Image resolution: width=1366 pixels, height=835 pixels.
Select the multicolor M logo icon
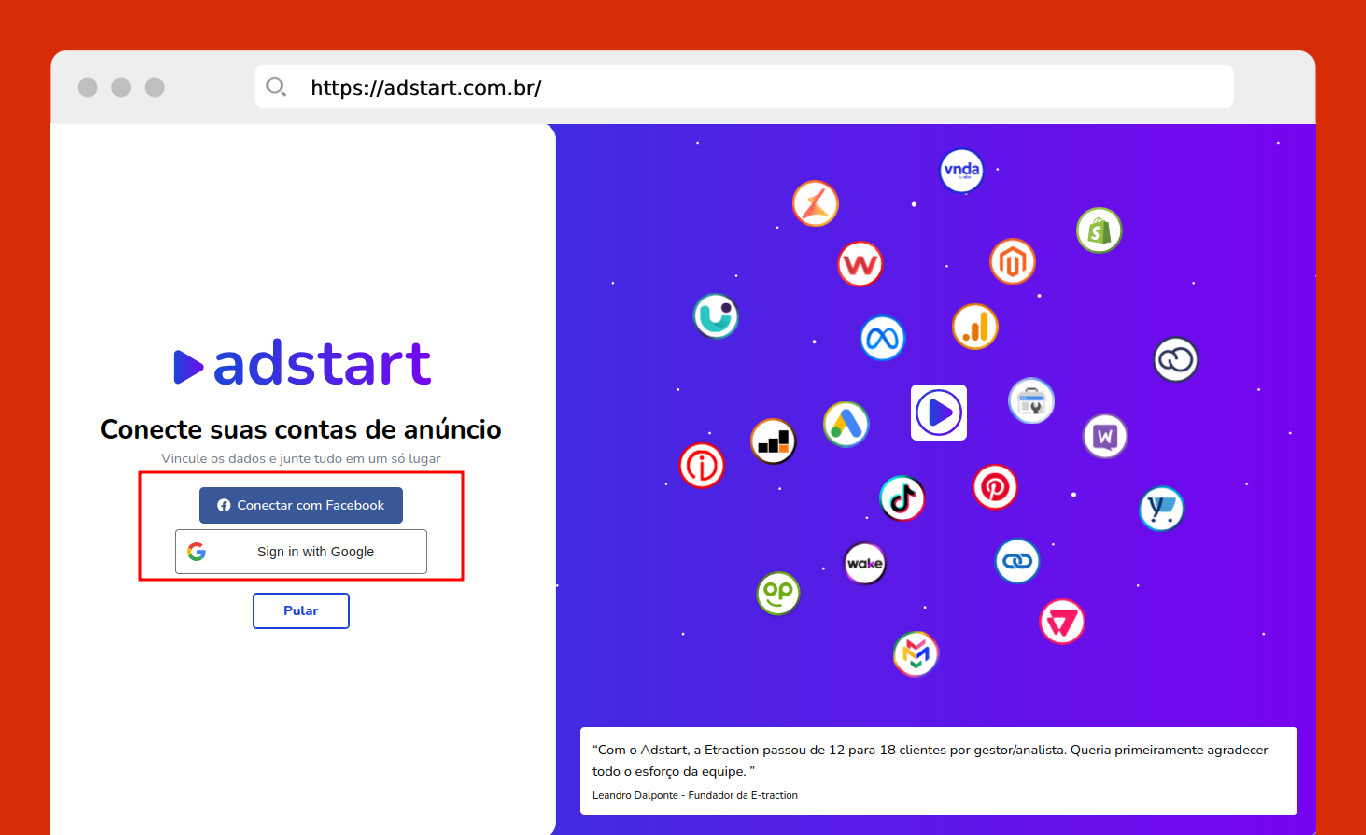click(916, 654)
